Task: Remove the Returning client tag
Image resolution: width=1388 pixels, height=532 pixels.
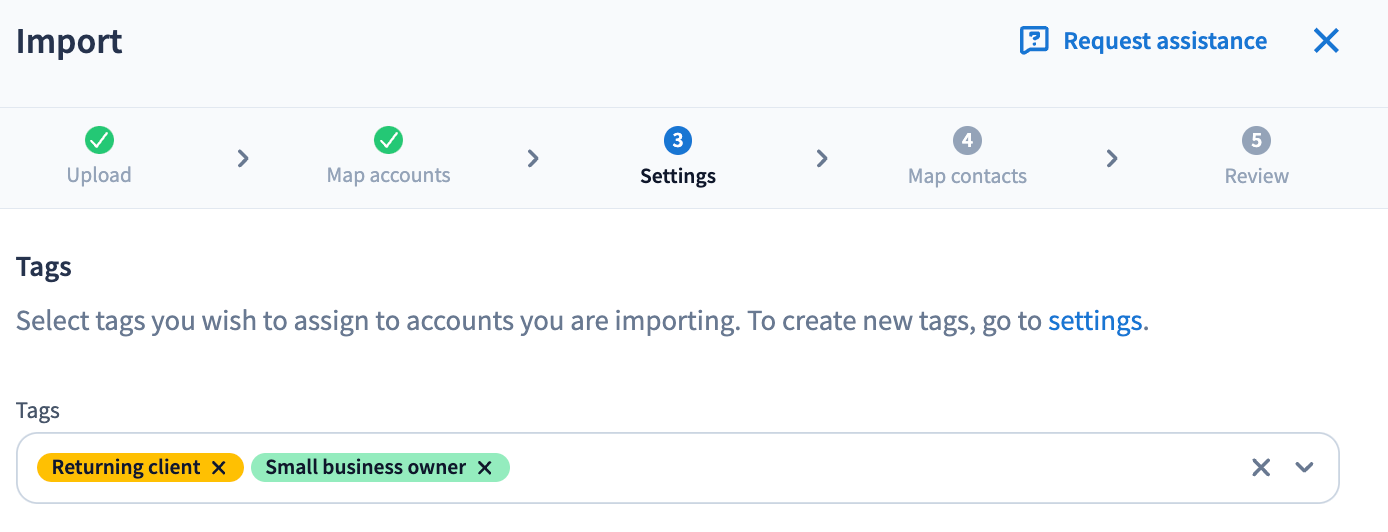Action: [219, 468]
